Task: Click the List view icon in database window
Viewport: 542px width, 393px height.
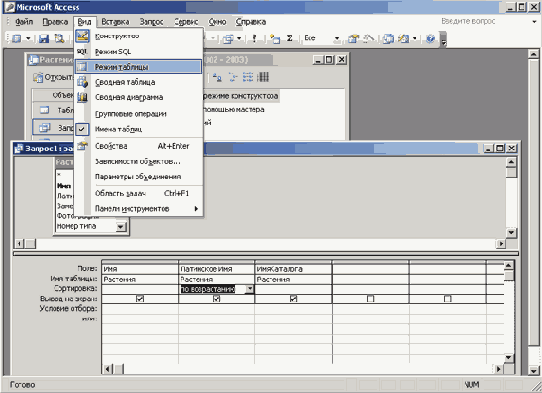Action: click(x=248, y=77)
